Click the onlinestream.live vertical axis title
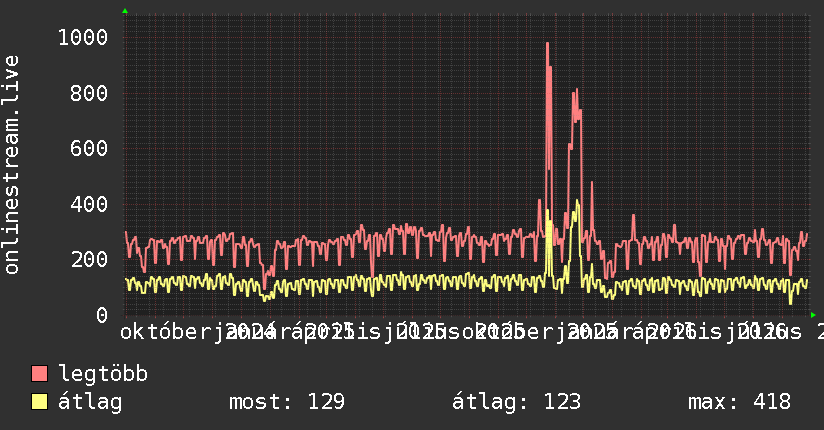 [x=12, y=165]
